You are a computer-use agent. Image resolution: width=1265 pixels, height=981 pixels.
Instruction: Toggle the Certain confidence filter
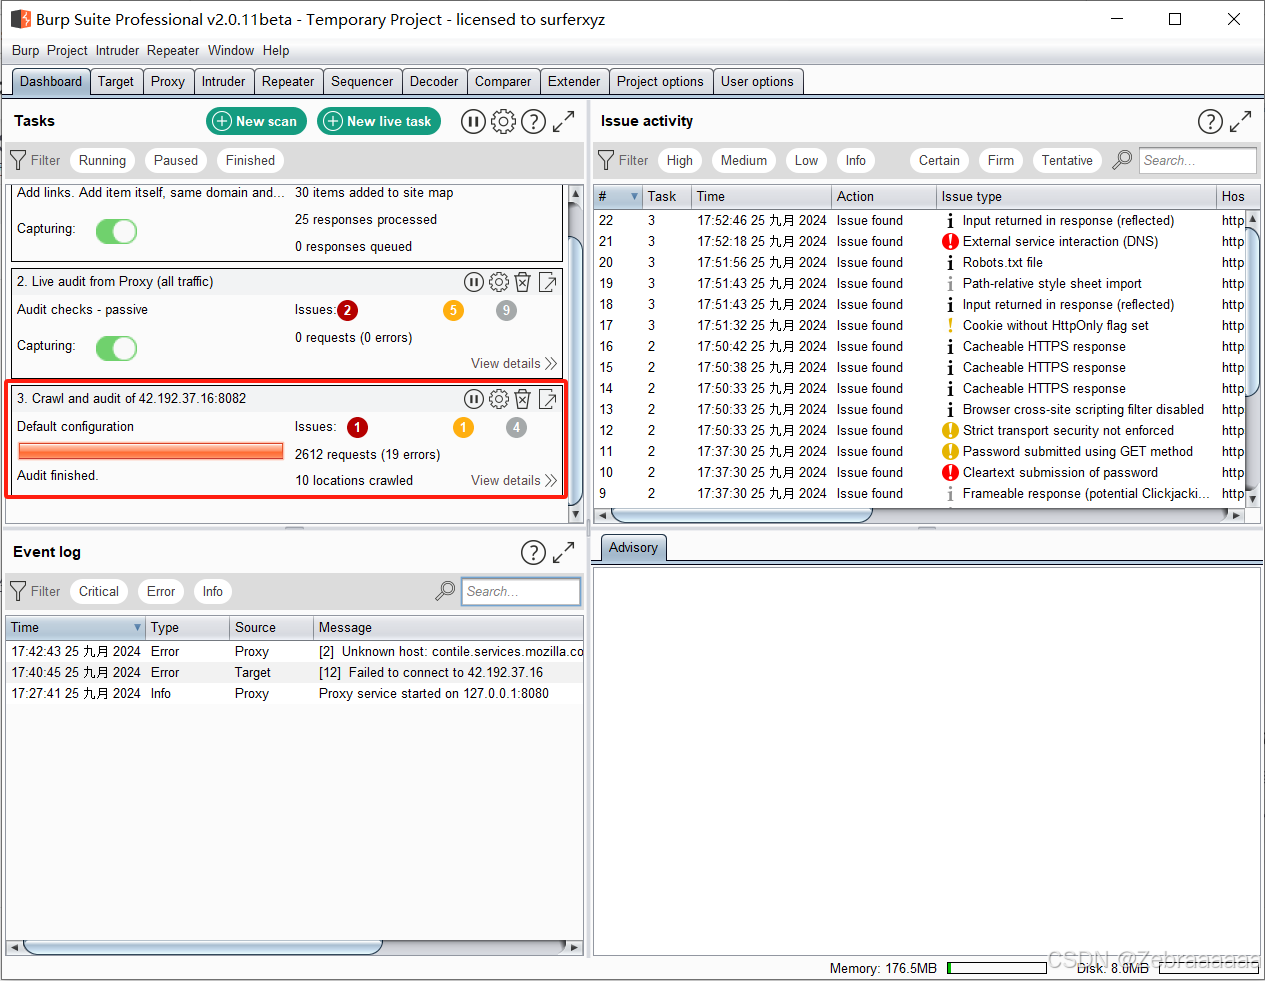click(x=939, y=160)
